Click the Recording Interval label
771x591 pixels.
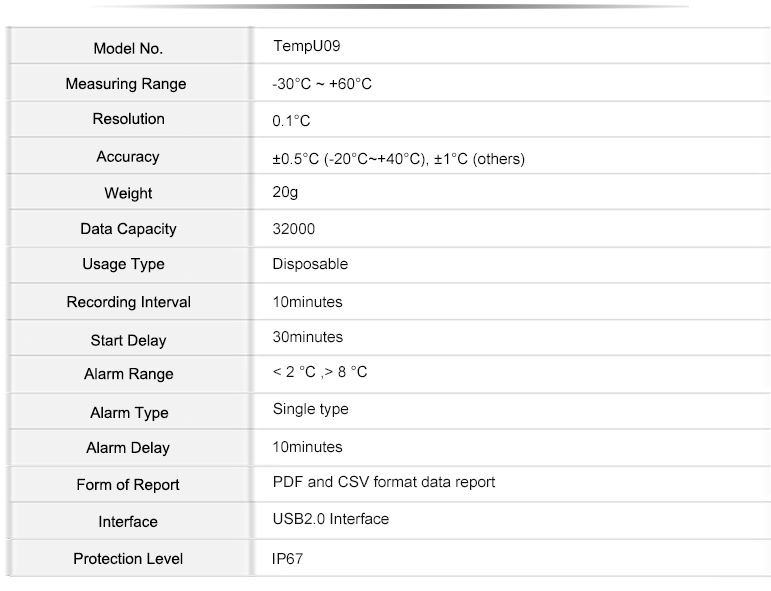coord(129,301)
